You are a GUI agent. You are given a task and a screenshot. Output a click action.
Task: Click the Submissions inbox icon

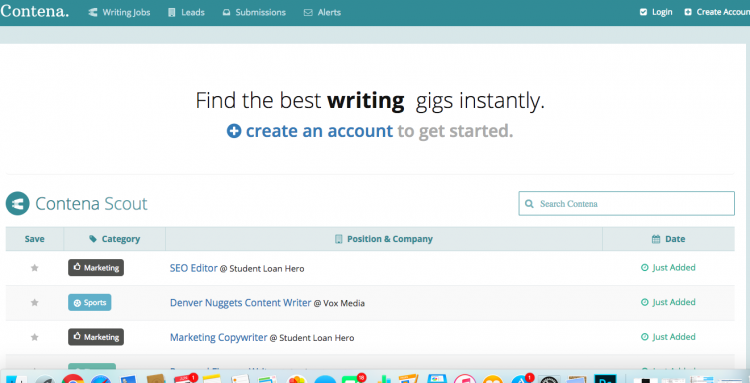(x=226, y=13)
